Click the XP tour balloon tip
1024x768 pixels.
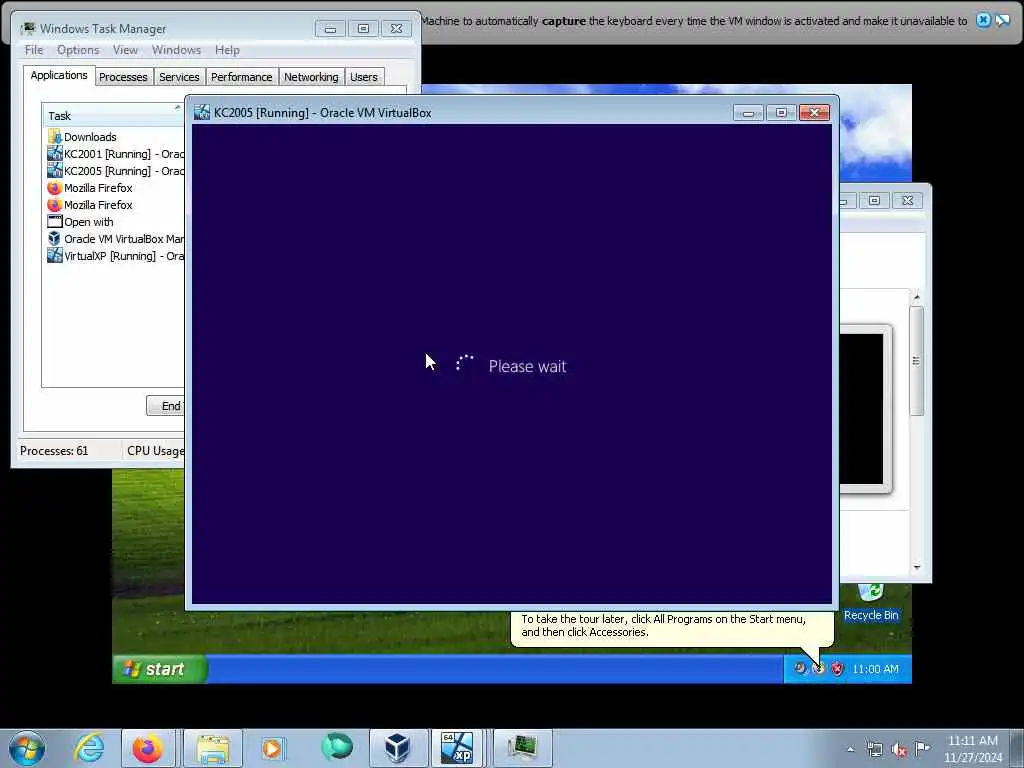673,627
